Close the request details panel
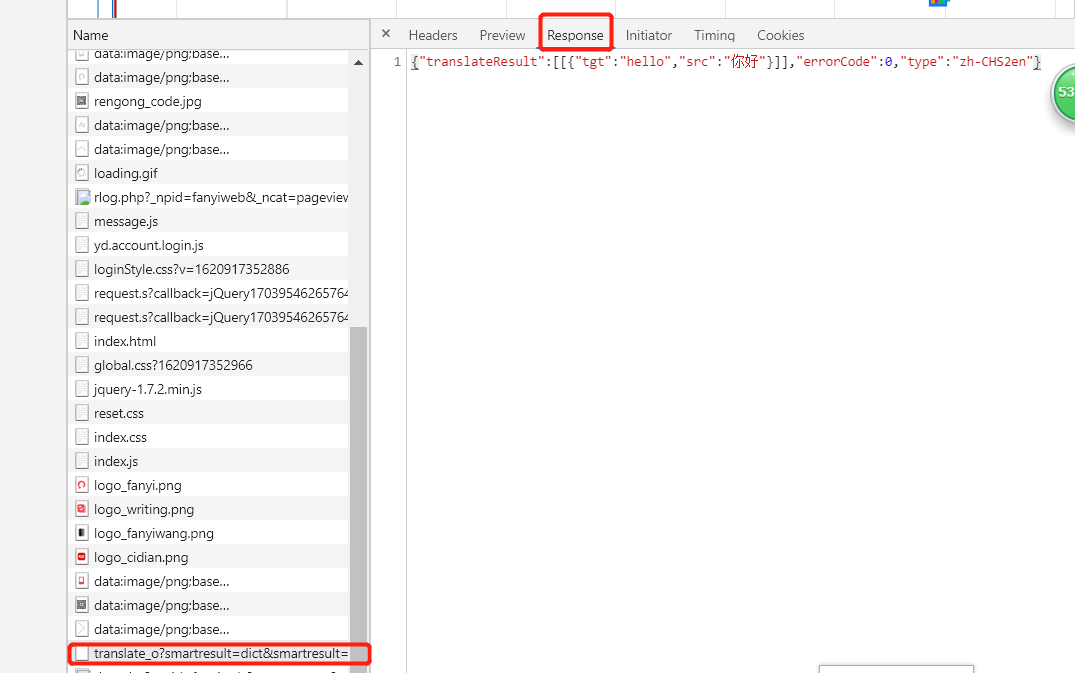 pos(386,34)
